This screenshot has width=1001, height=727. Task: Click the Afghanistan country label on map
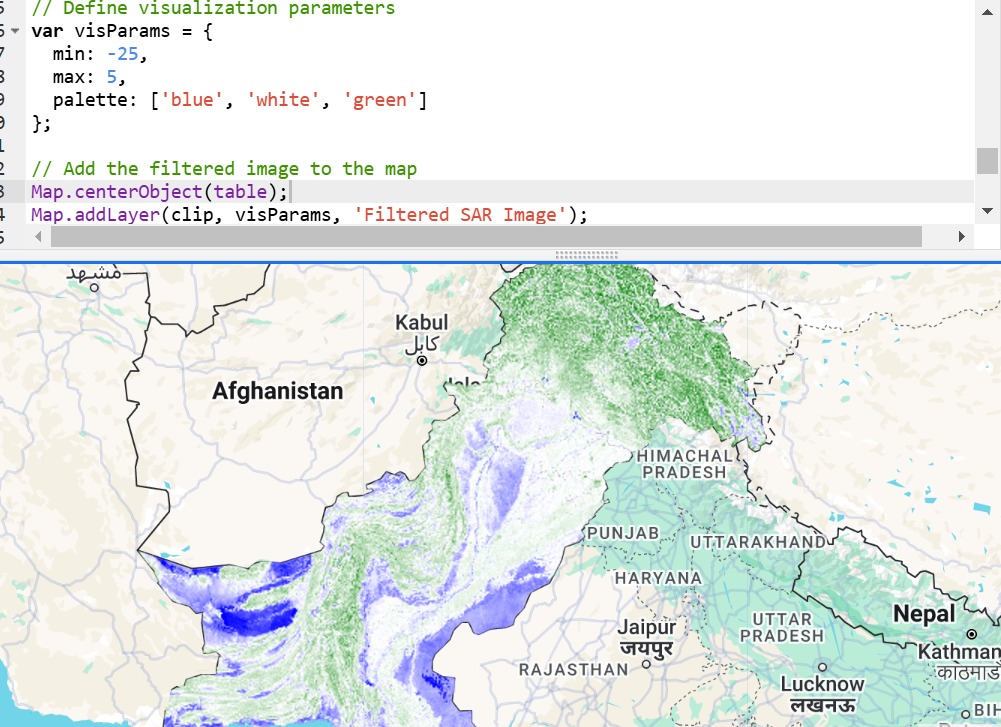(277, 391)
